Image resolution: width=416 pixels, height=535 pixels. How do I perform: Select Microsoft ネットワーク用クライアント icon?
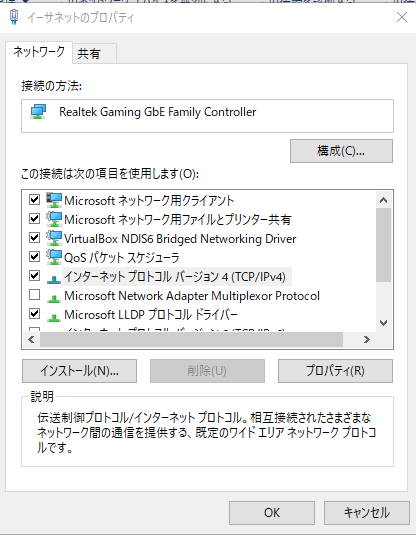pyautogui.click(x=54, y=200)
